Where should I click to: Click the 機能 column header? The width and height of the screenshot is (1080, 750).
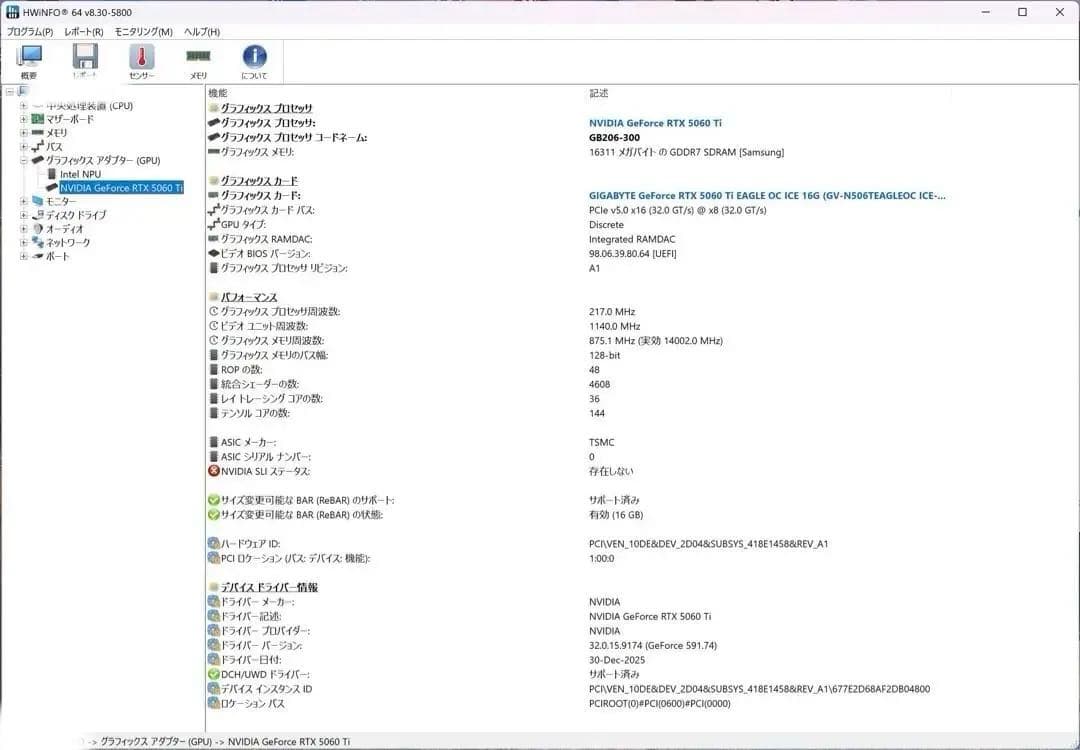click(218, 93)
